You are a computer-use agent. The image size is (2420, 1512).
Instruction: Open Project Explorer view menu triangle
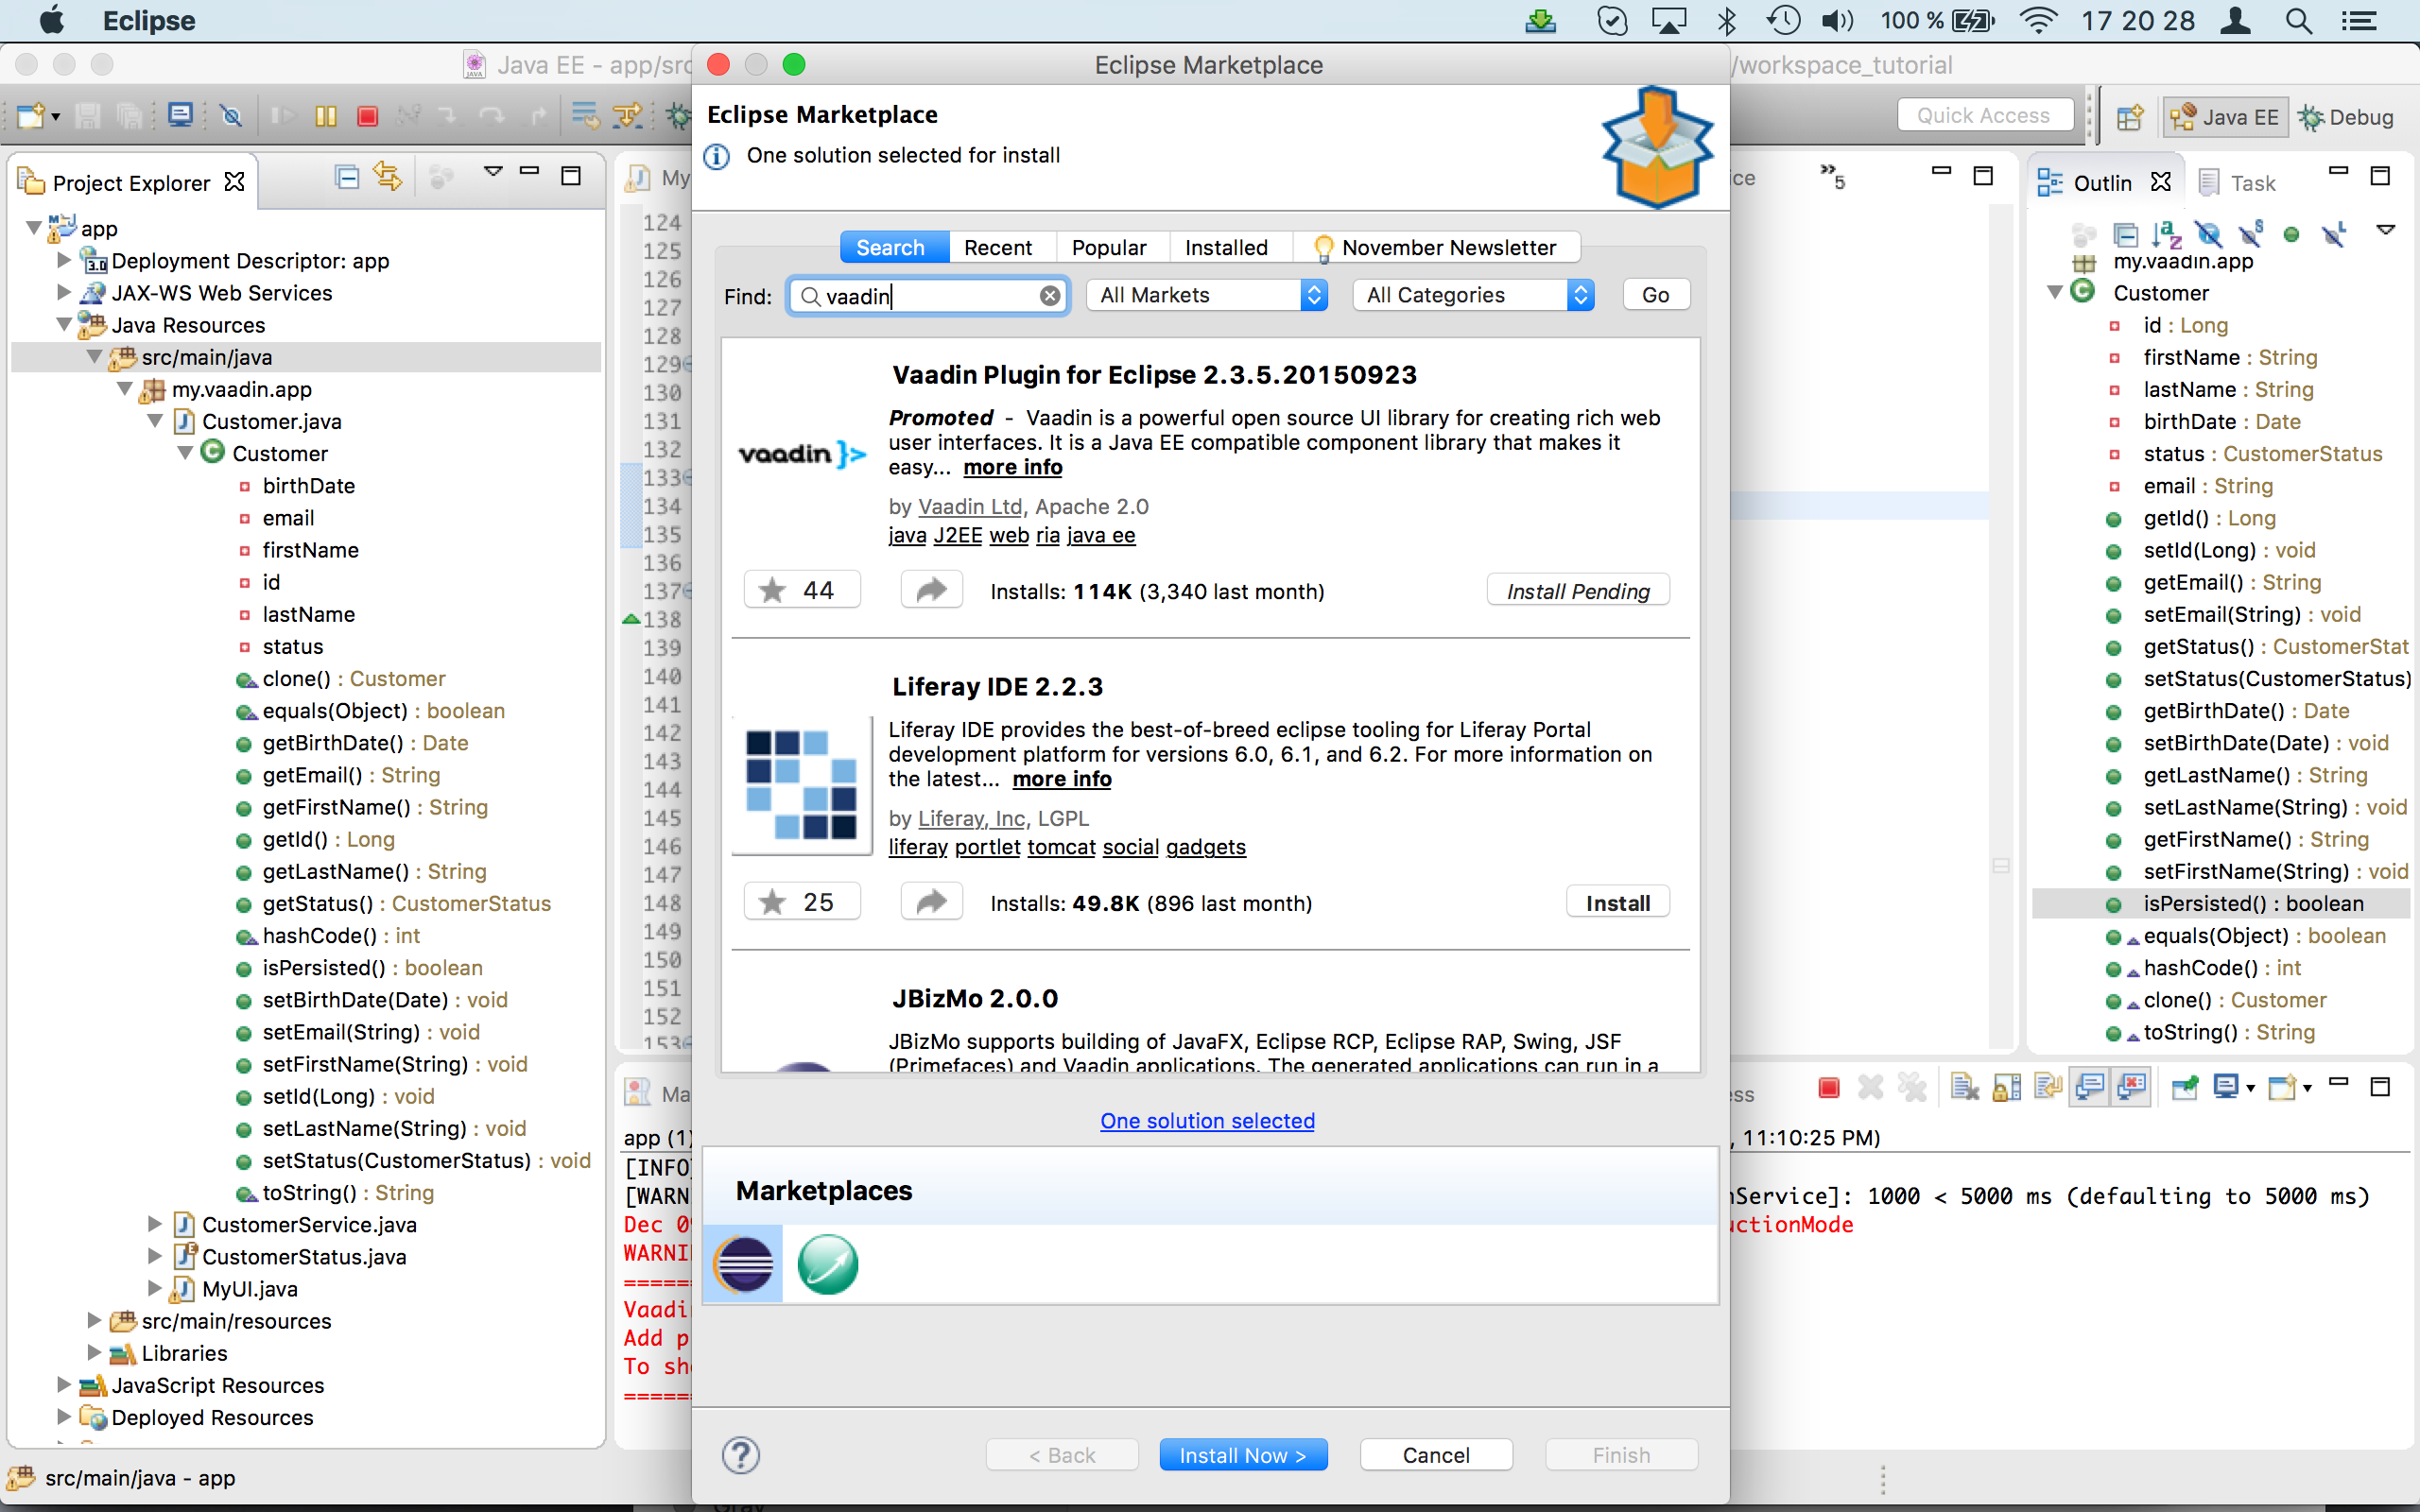click(x=492, y=172)
